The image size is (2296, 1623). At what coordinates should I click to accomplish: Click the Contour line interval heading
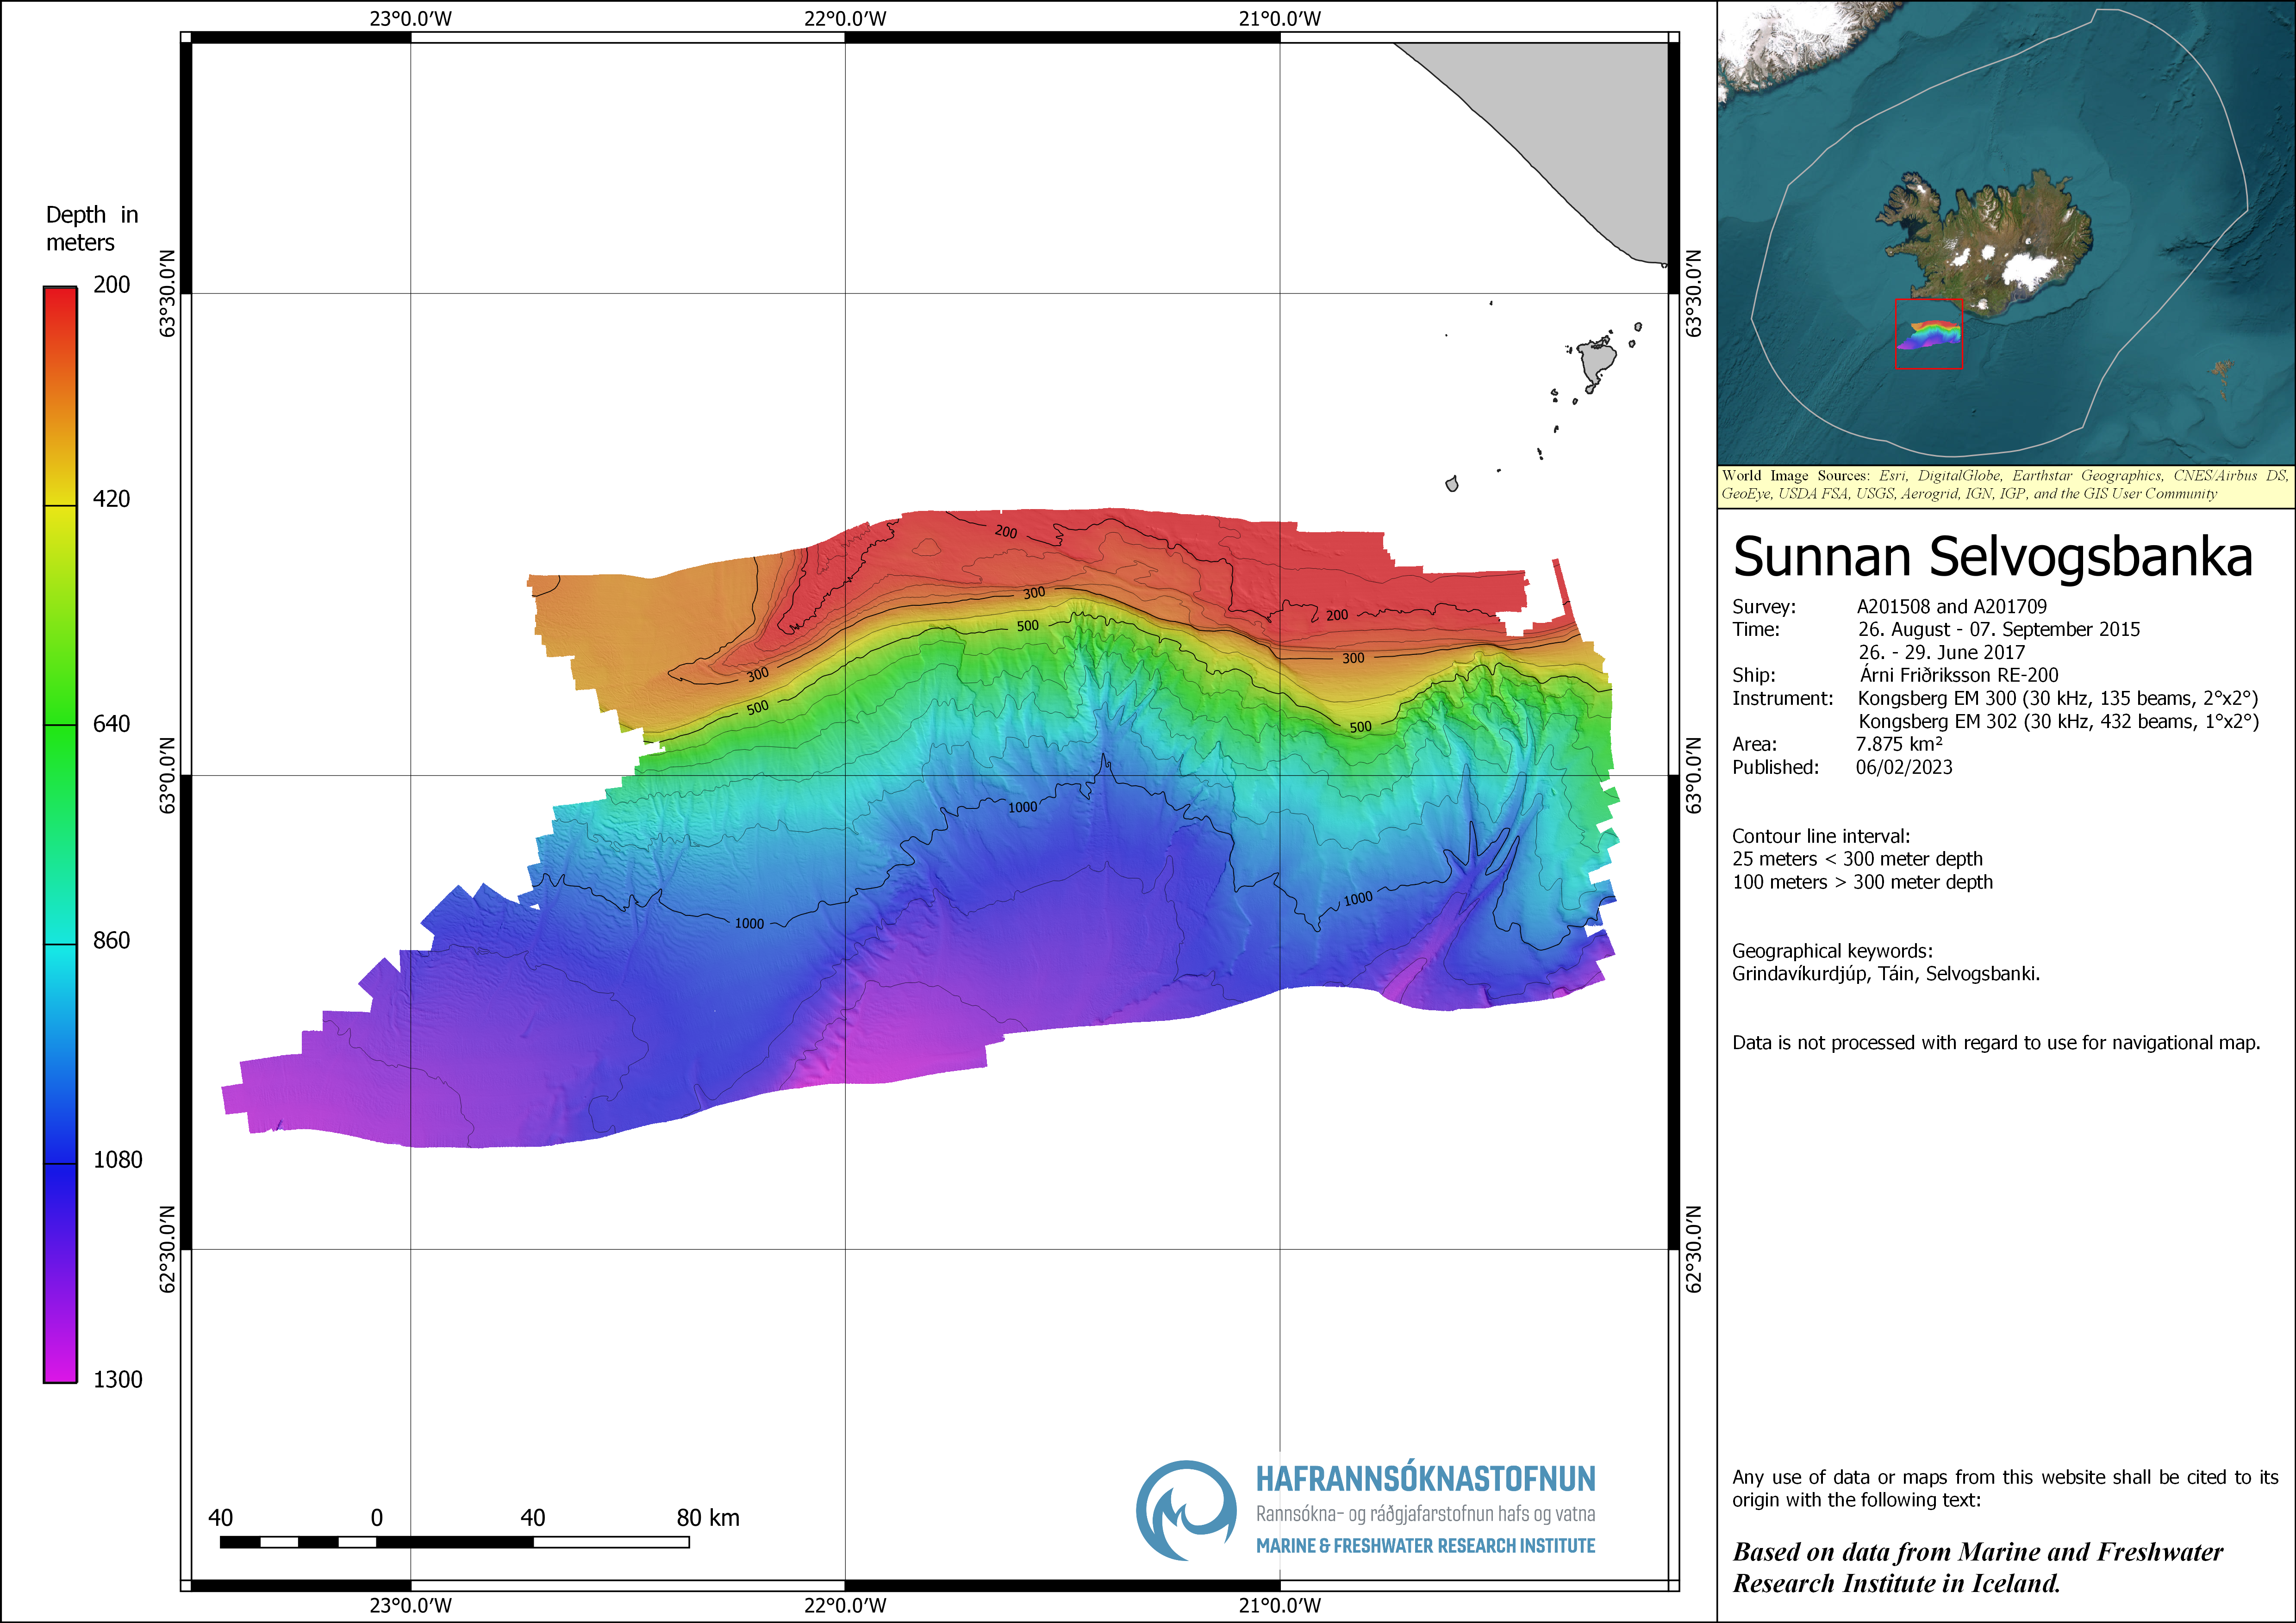tap(1821, 836)
